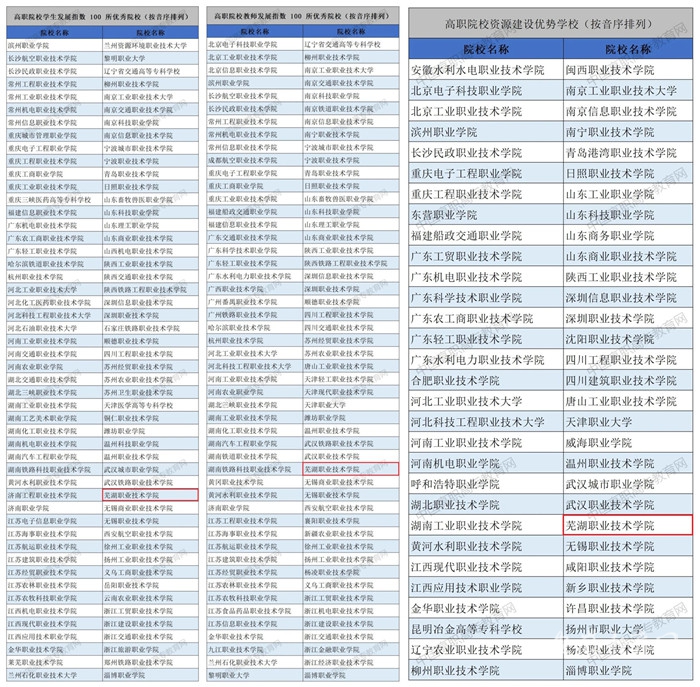This screenshot has height=687, width=700.
Task: Click 许昌职业技术学院 entry
Action: click(x=628, y=608)
